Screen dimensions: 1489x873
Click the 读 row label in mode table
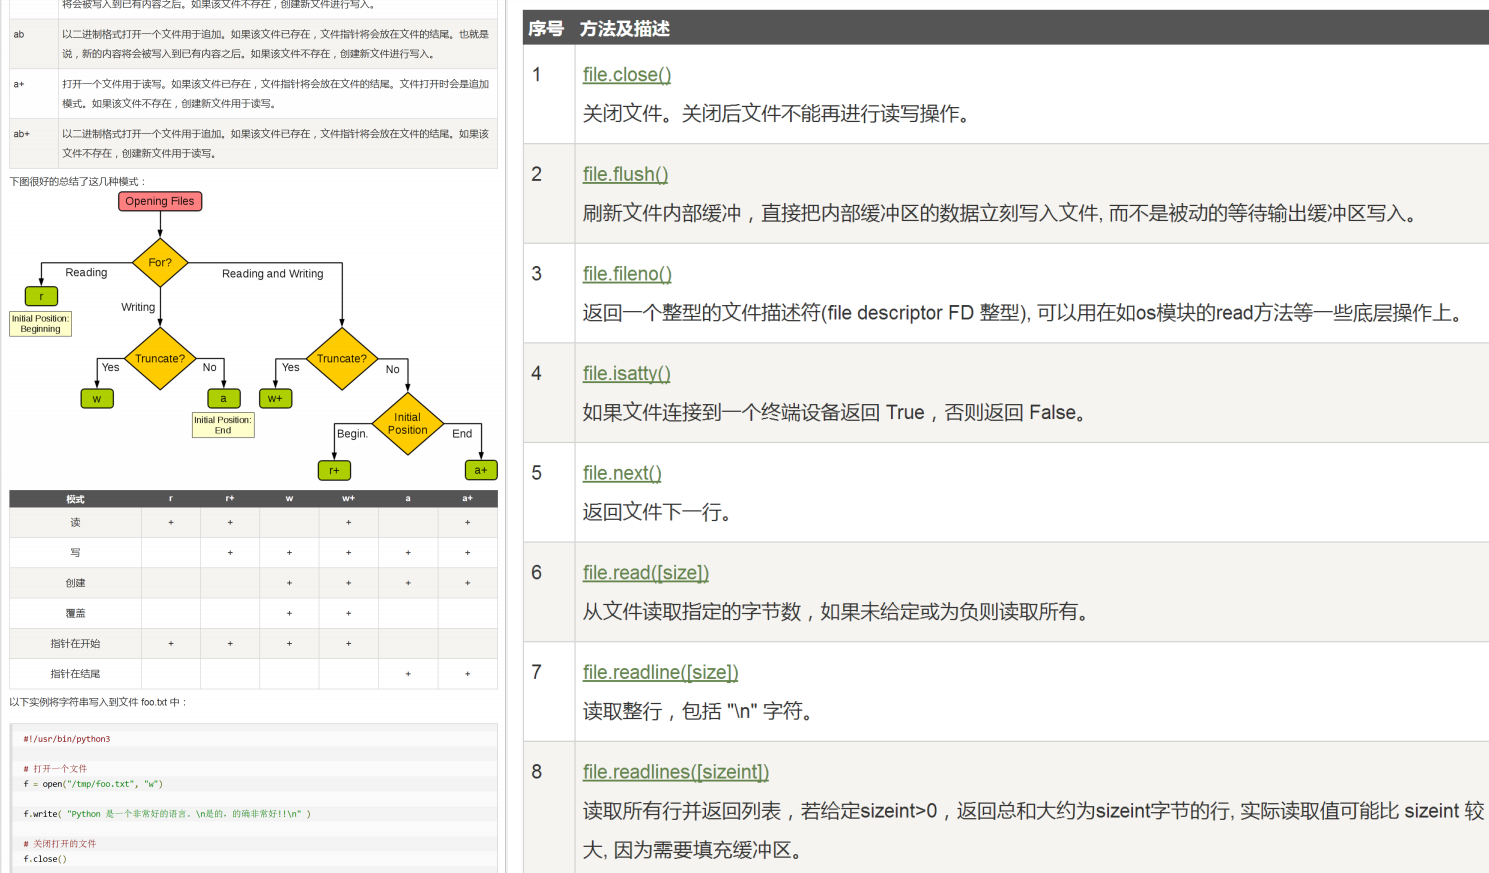tap(75, 522)
